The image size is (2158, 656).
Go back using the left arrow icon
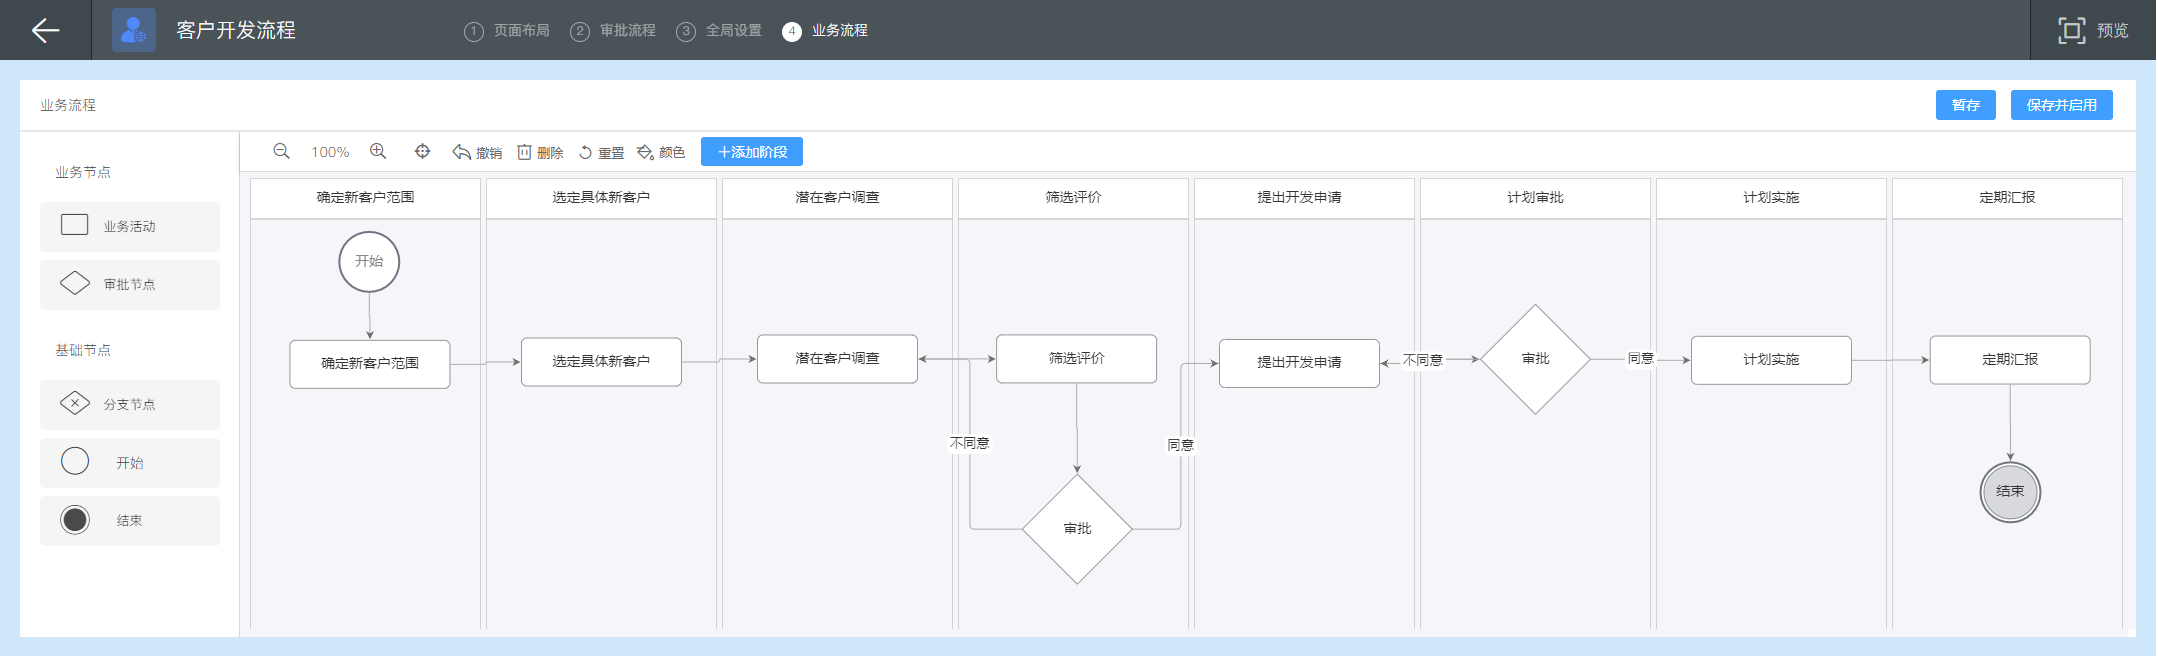pyautogui.click(x=46, y=30)
